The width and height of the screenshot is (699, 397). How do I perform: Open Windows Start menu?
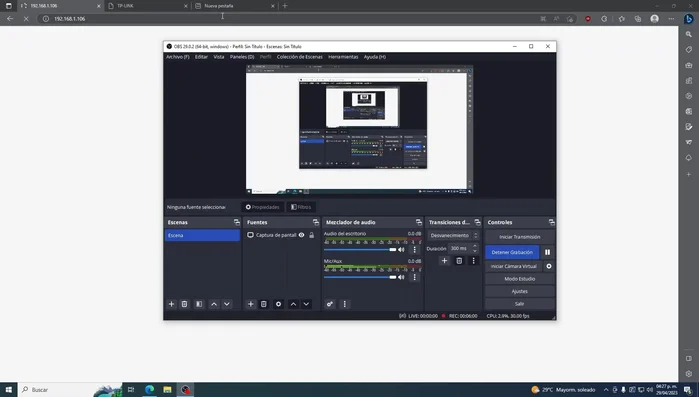(8, 390)
